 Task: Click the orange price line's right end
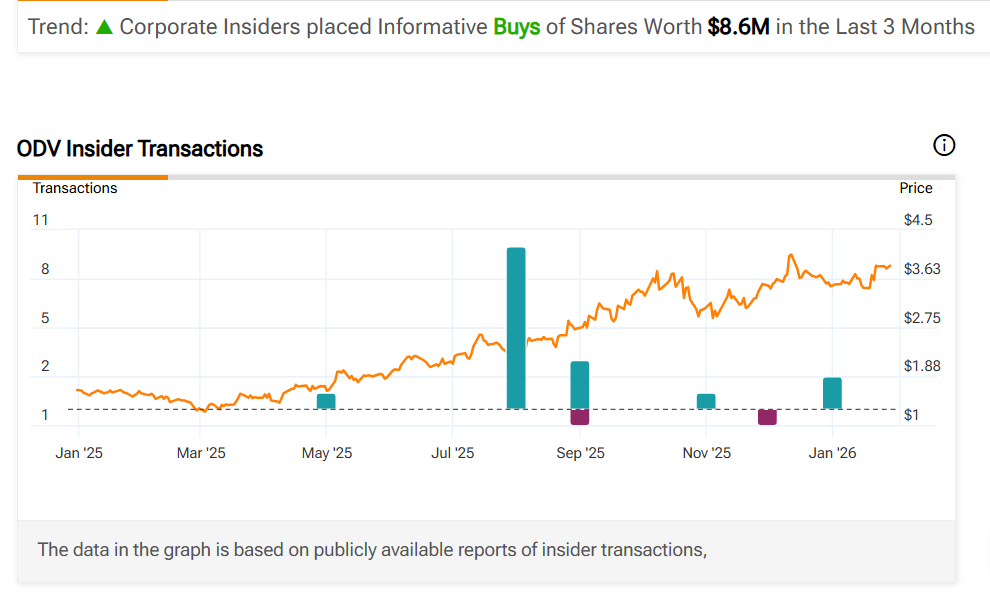tap(888, 266)
